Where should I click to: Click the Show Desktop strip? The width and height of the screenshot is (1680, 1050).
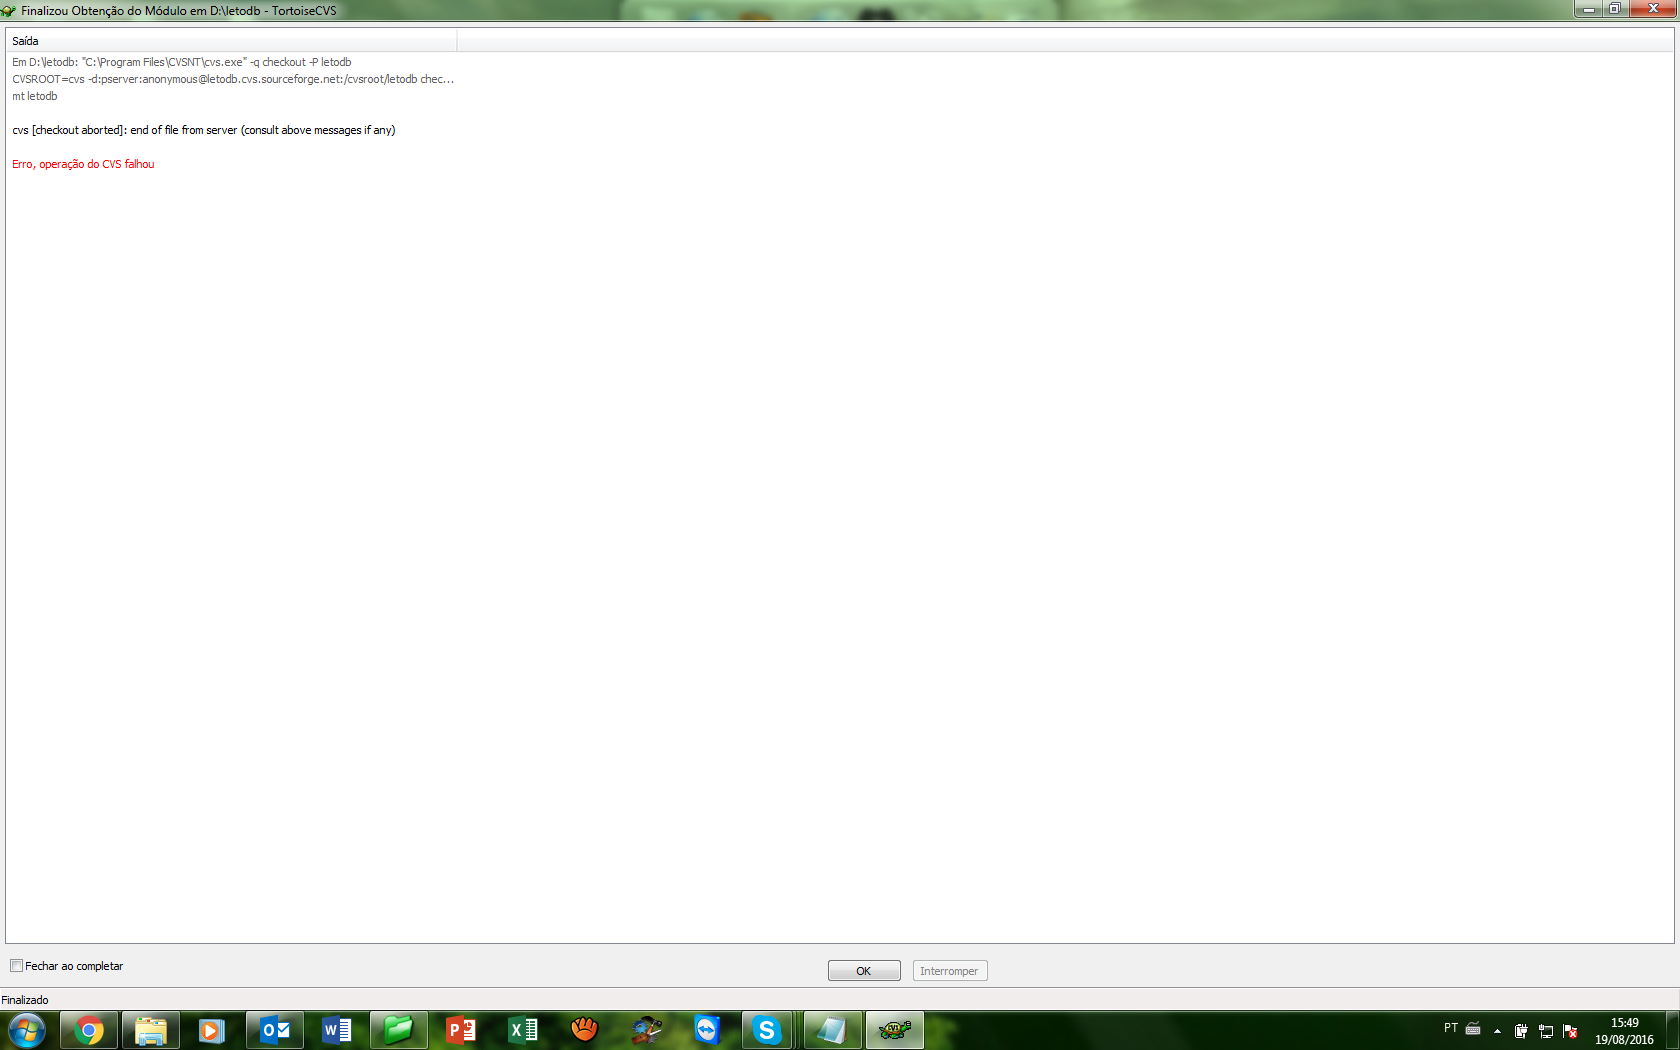pos(1673,1030)
